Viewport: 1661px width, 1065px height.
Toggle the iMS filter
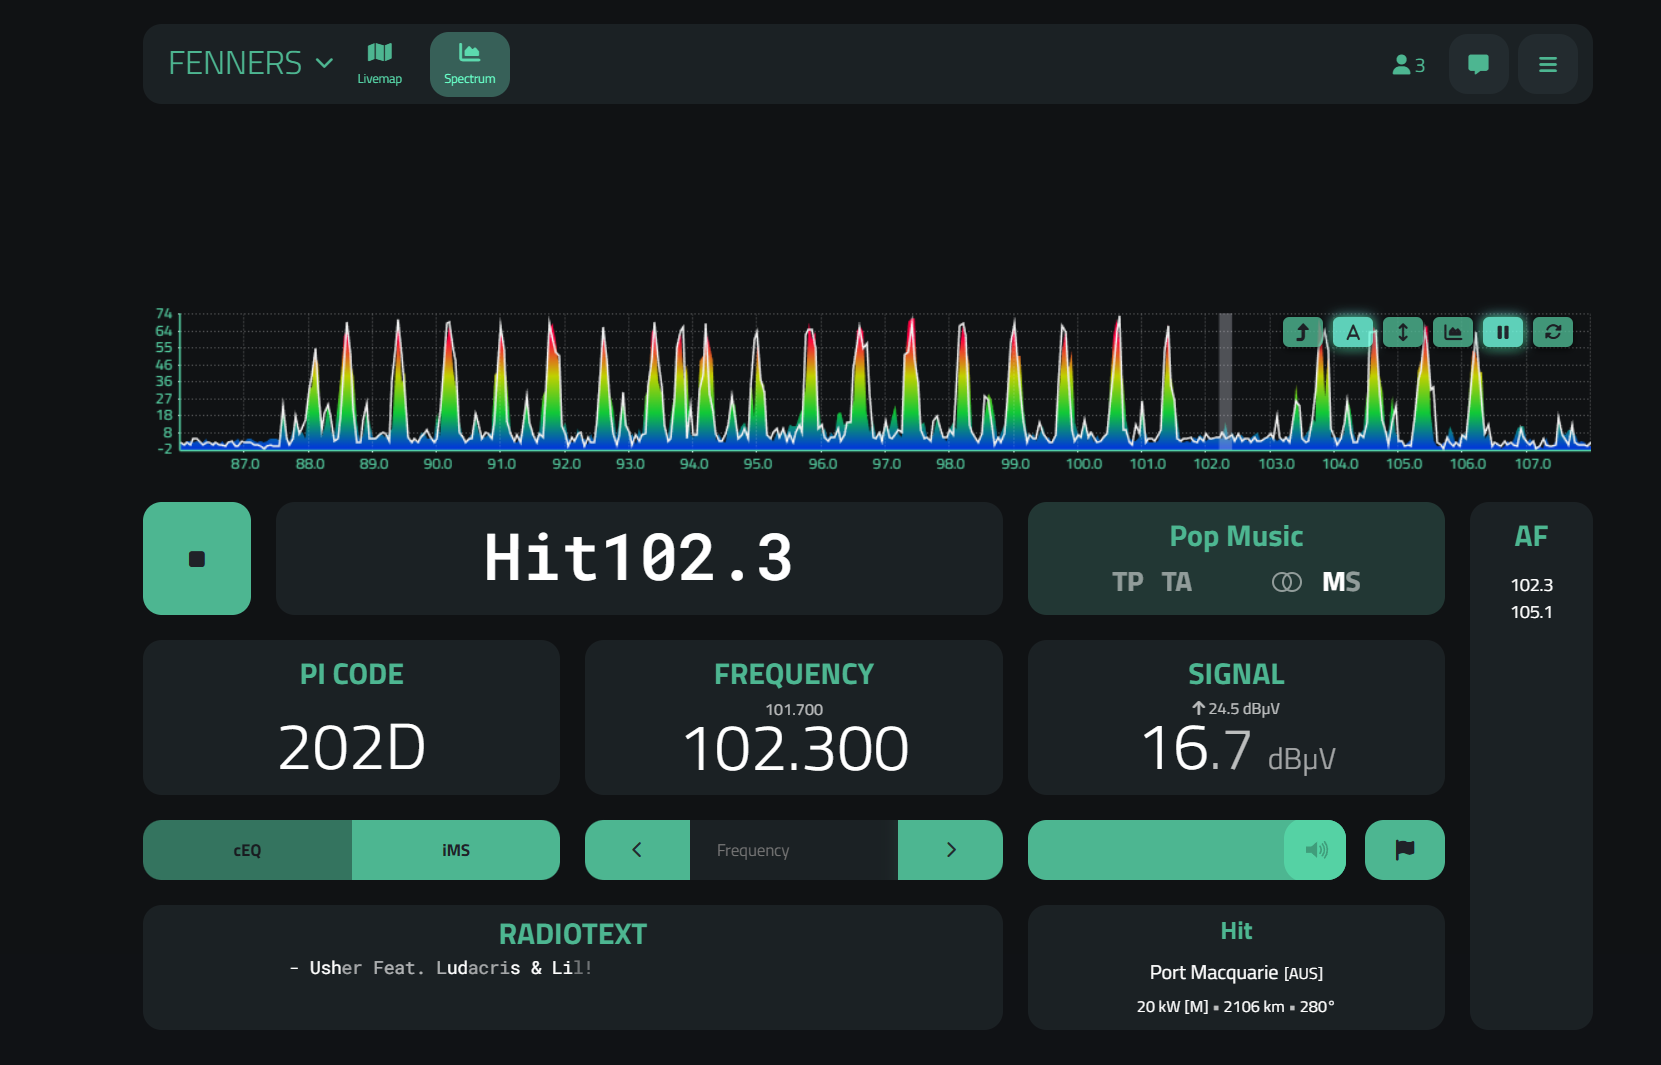(x=455, y=850)
